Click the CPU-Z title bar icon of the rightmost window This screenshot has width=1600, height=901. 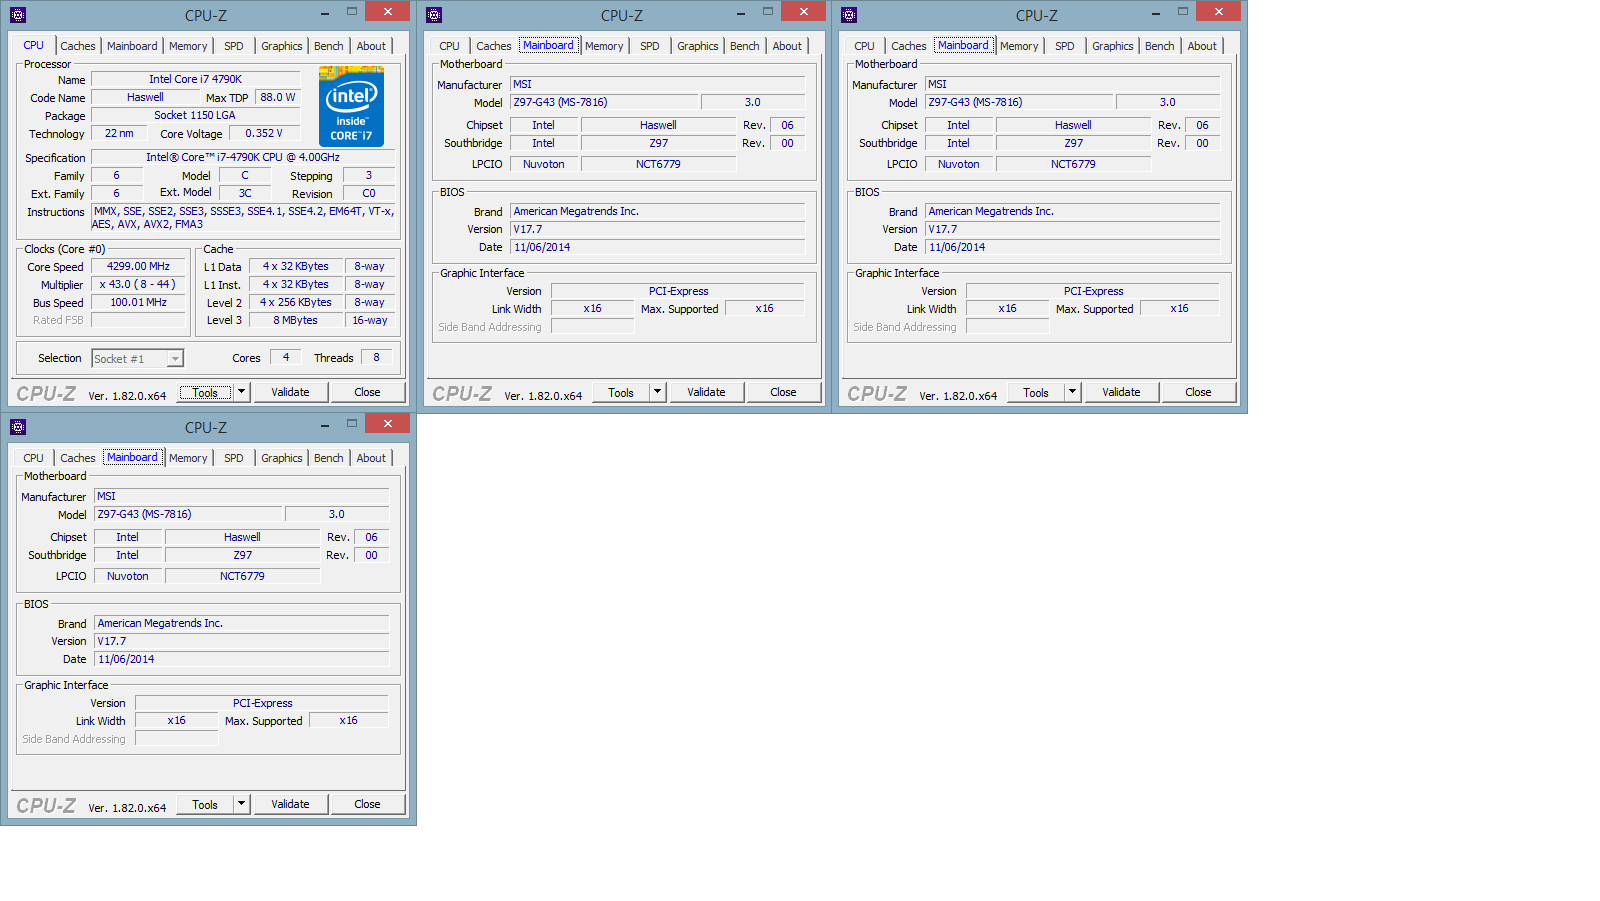(849, 15)
